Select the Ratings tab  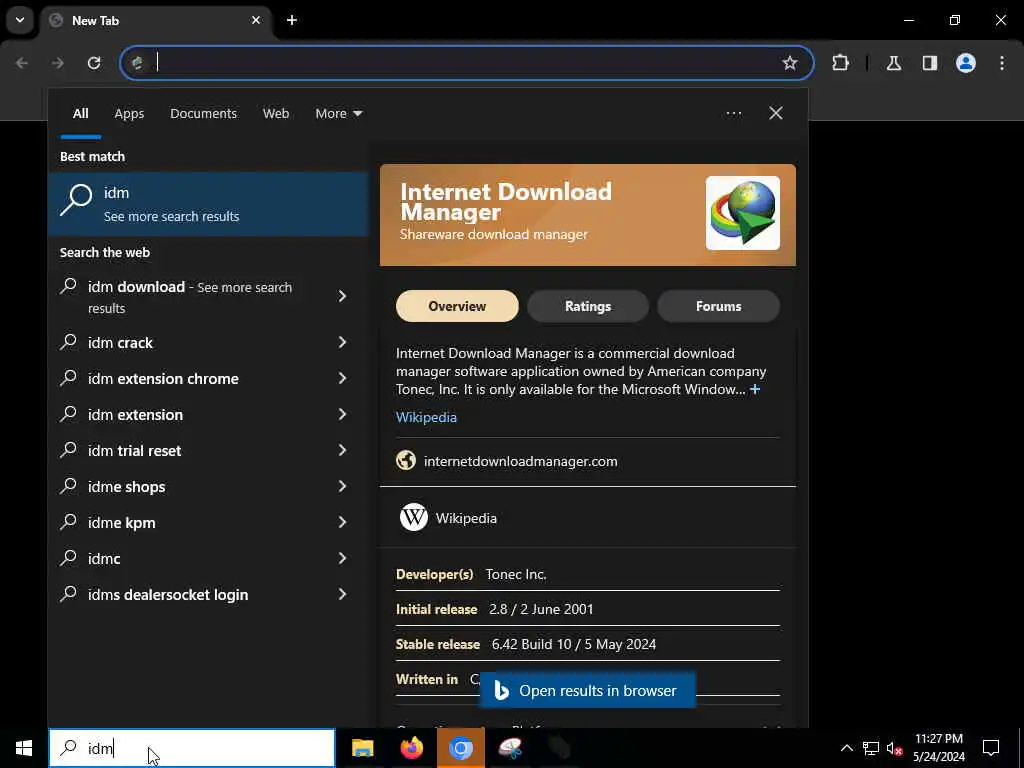[588, 306]
